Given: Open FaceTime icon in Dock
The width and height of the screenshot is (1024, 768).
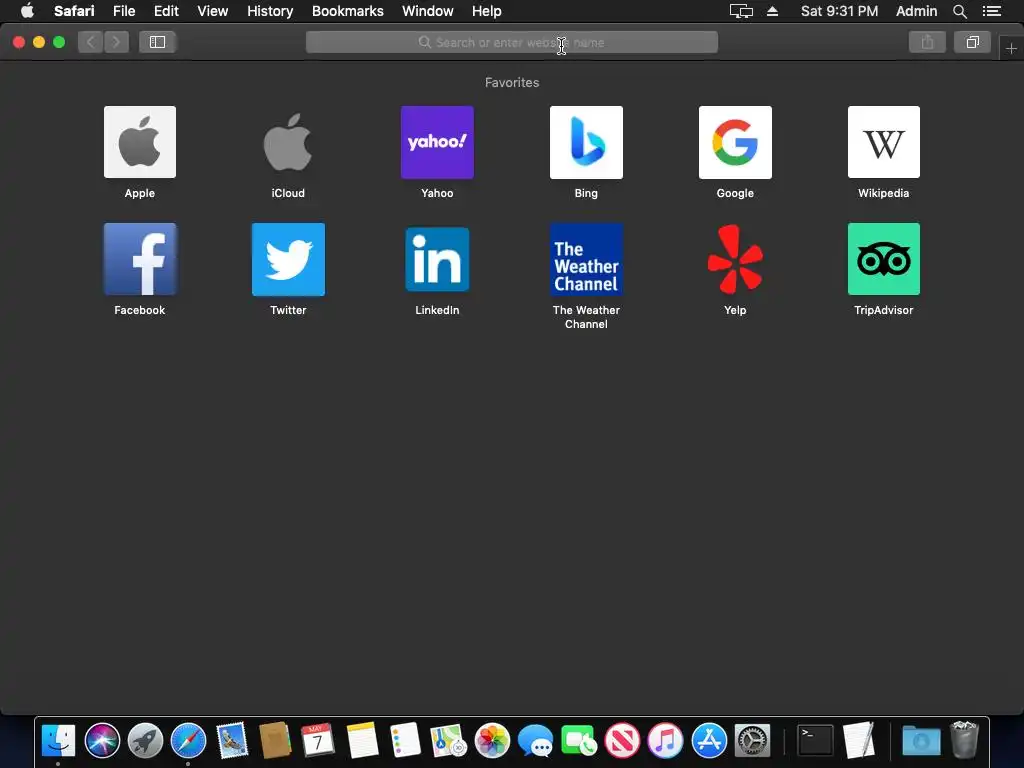Looking at the screenshot, I should point(579,741).
